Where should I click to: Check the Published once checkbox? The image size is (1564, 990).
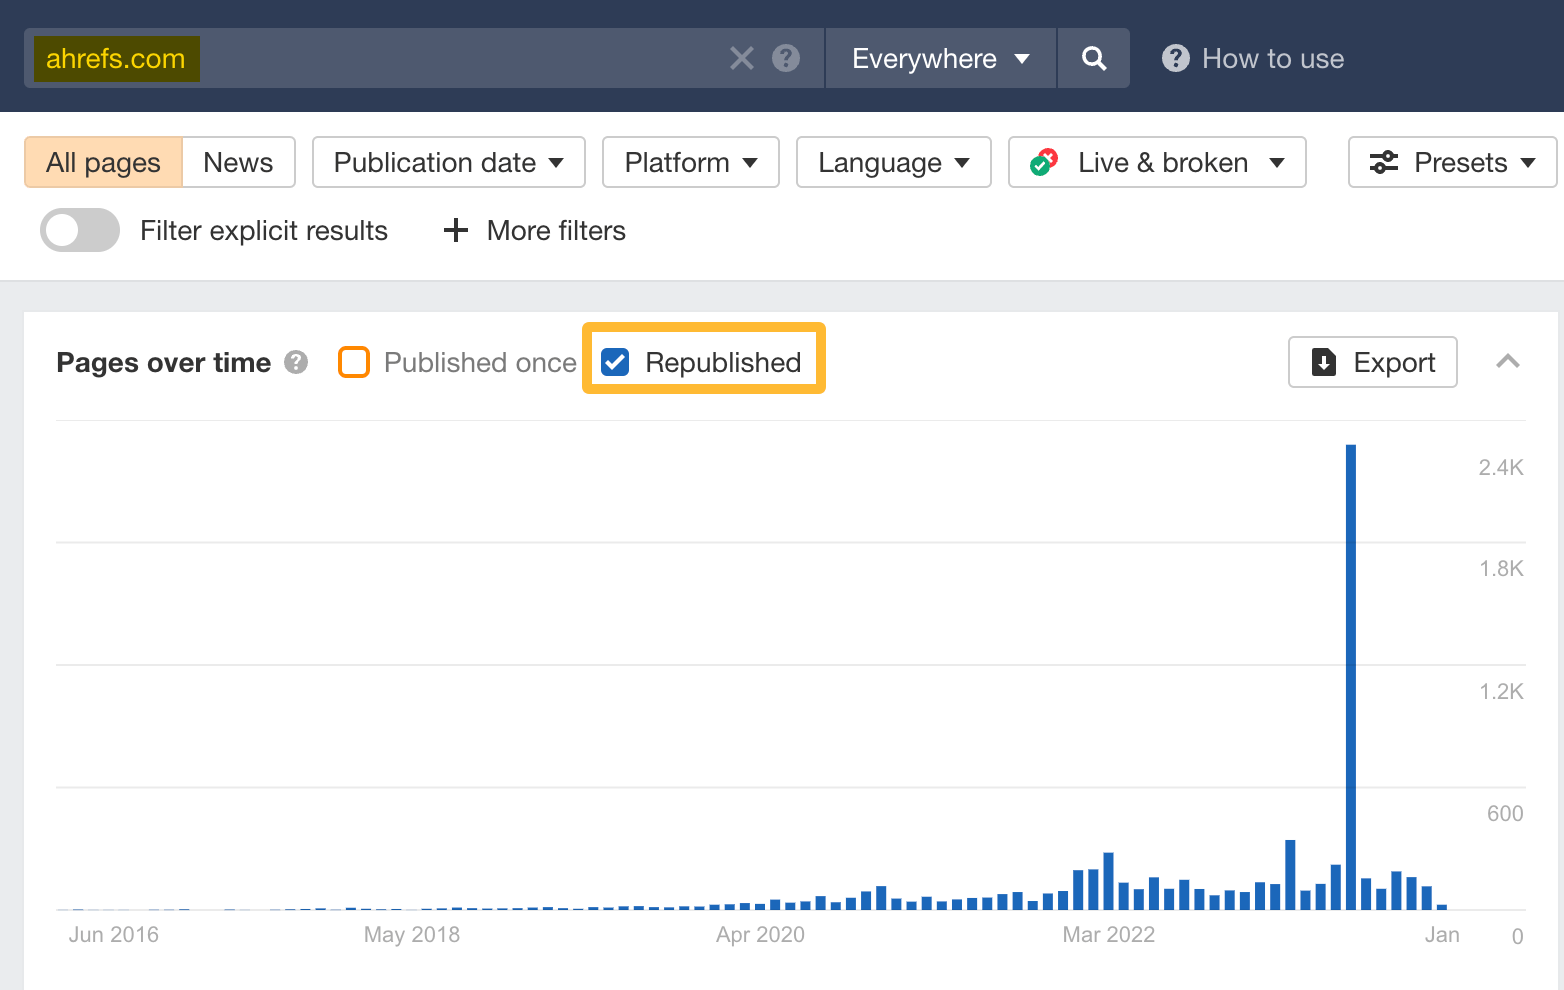pyautogui.click(x=354, y=362)
